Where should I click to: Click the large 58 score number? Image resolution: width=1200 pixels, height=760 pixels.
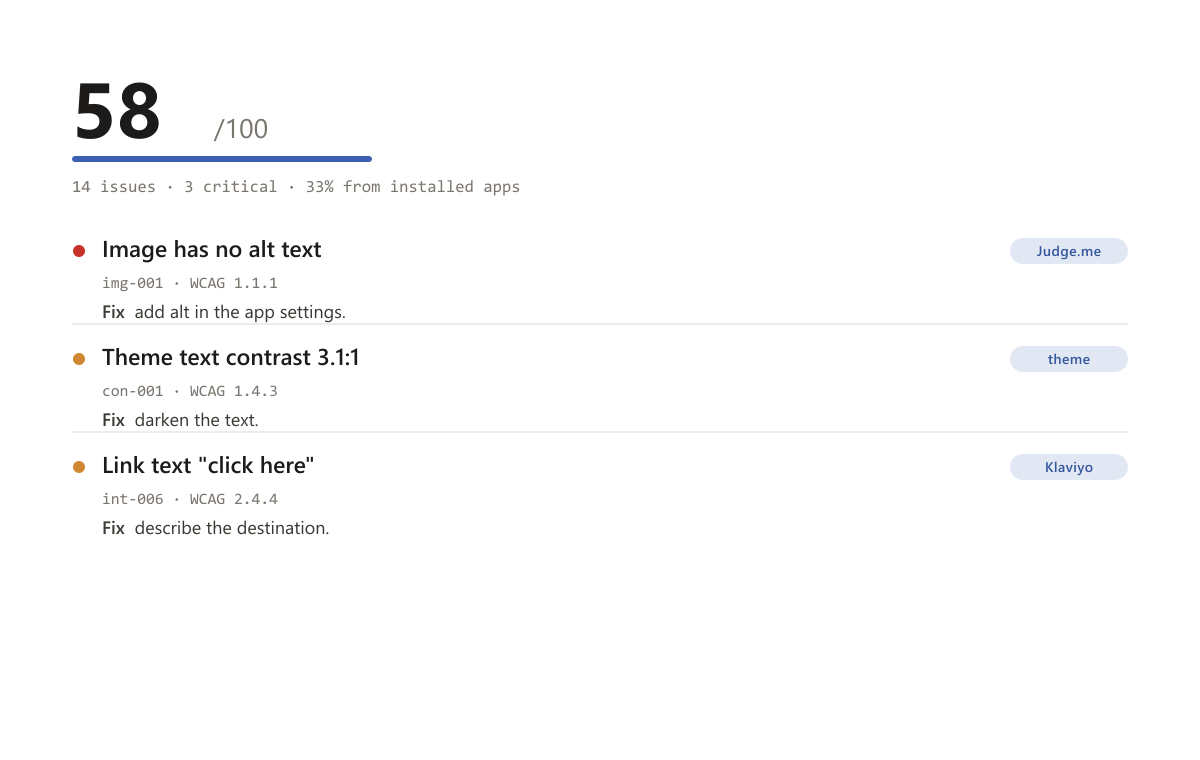coord(118,111)
